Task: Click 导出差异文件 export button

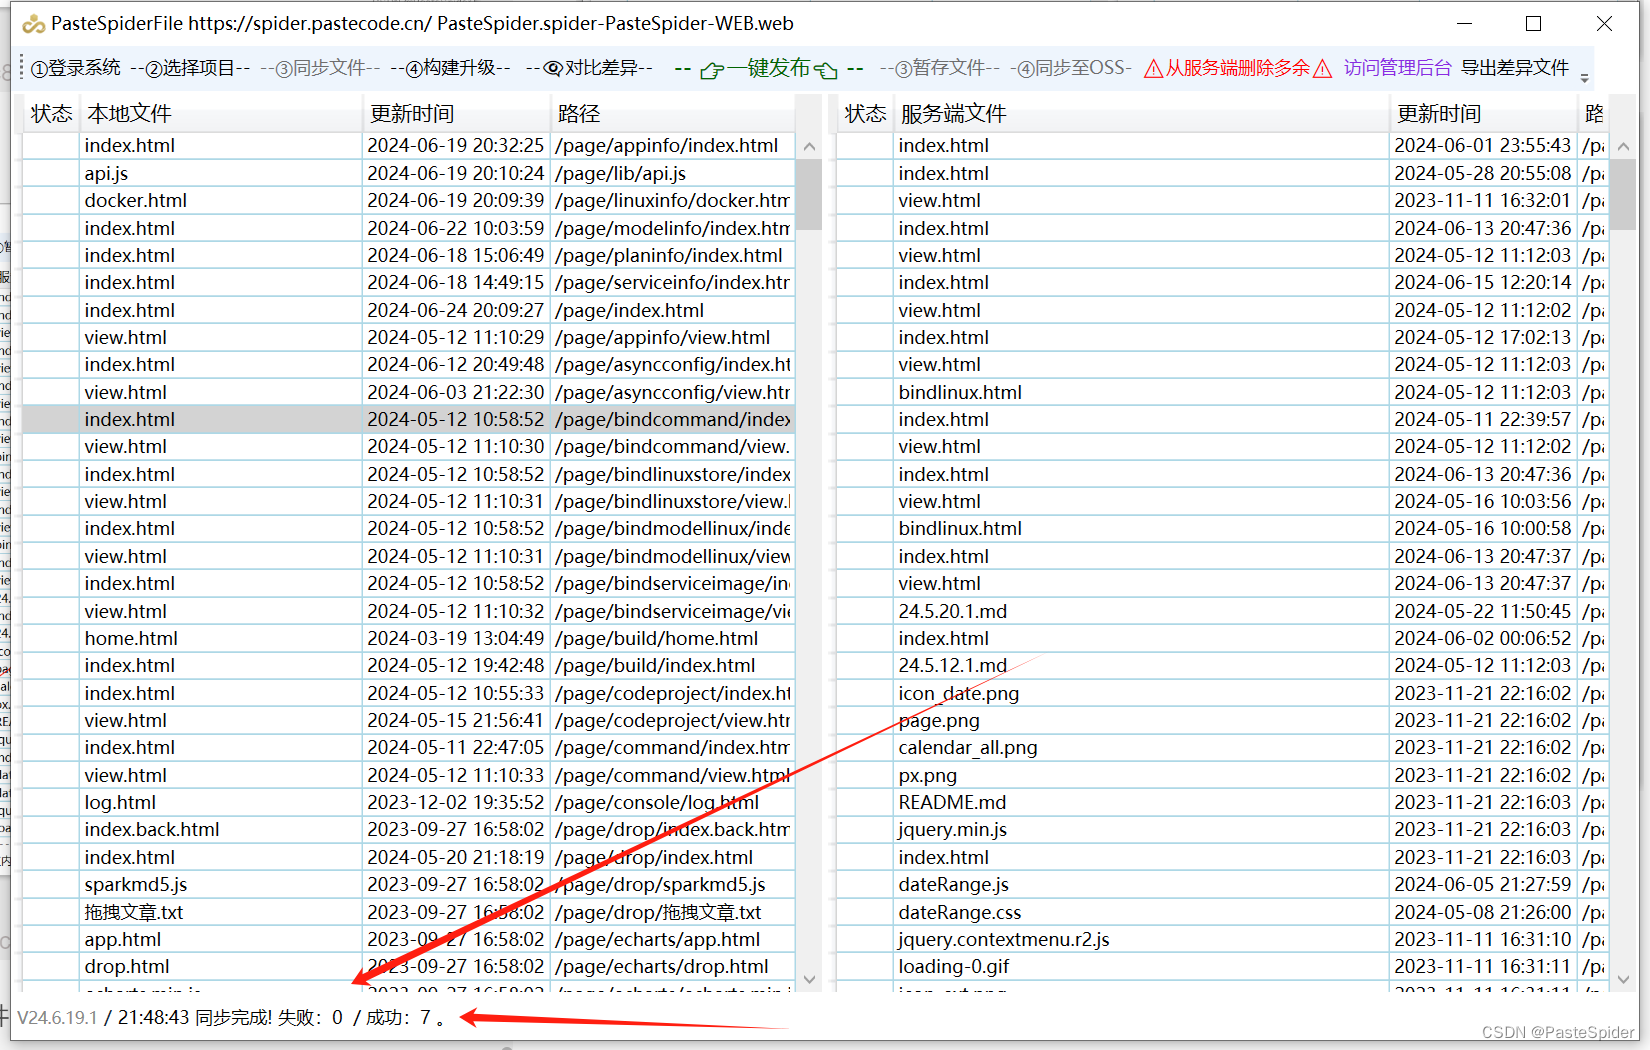Action: (1515, 68)
